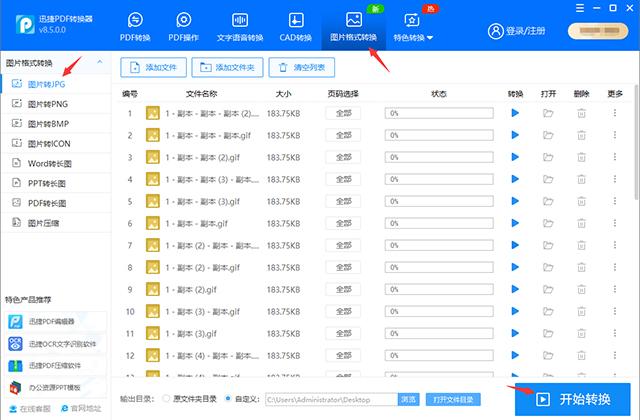Delete row 10 with trash icon

[x=581, y=311]
